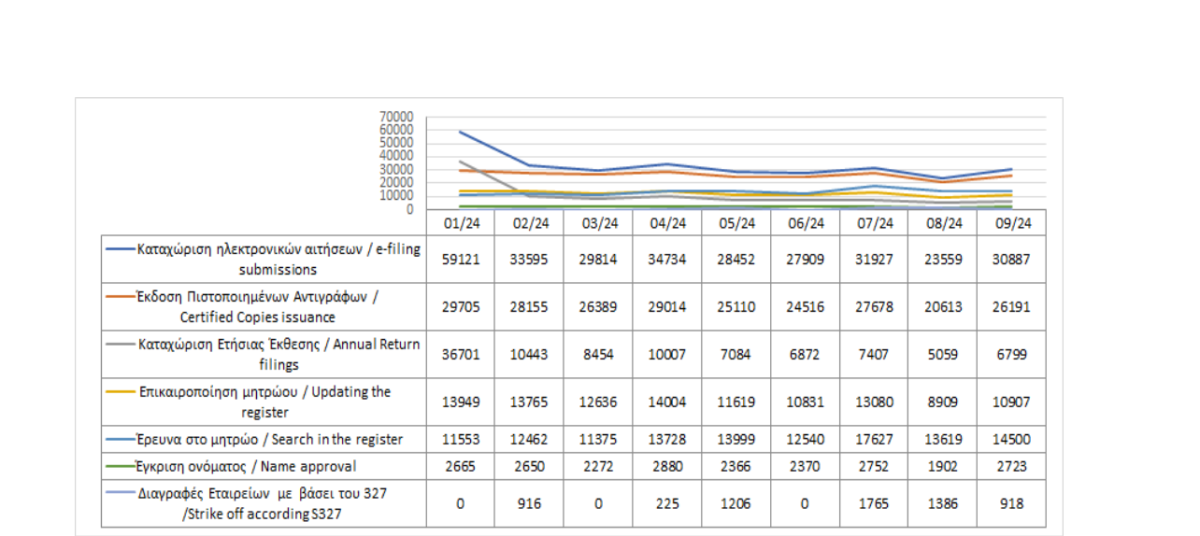
Task: Click the Updating the register legend label
Action: click(264, 402)
